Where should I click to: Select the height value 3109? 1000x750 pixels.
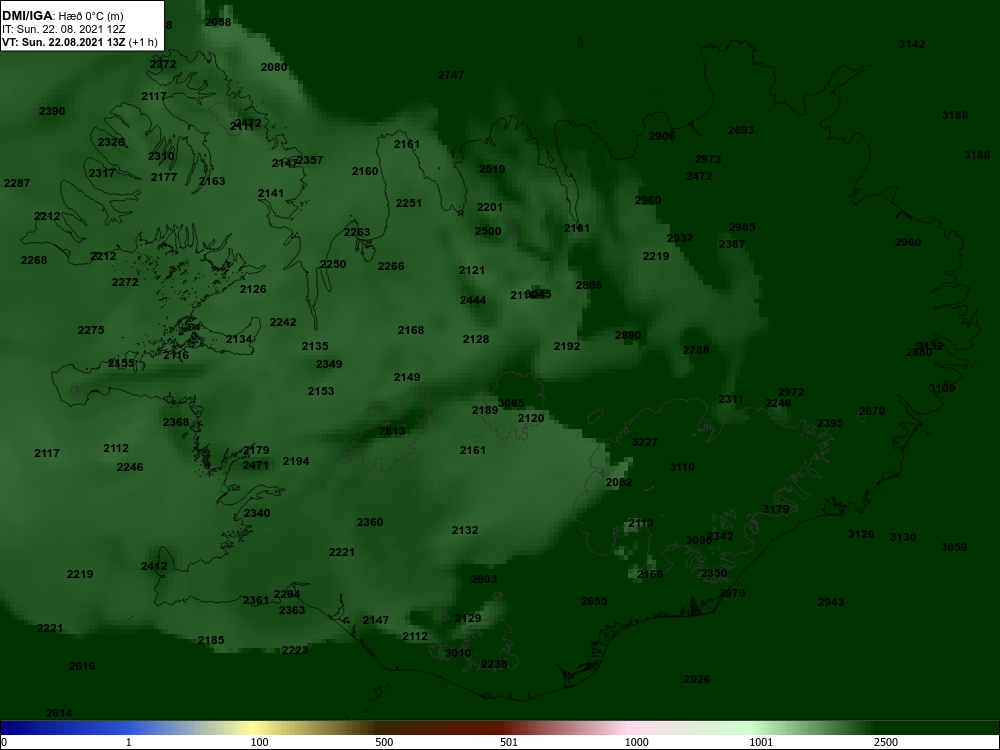pos(942,388)
